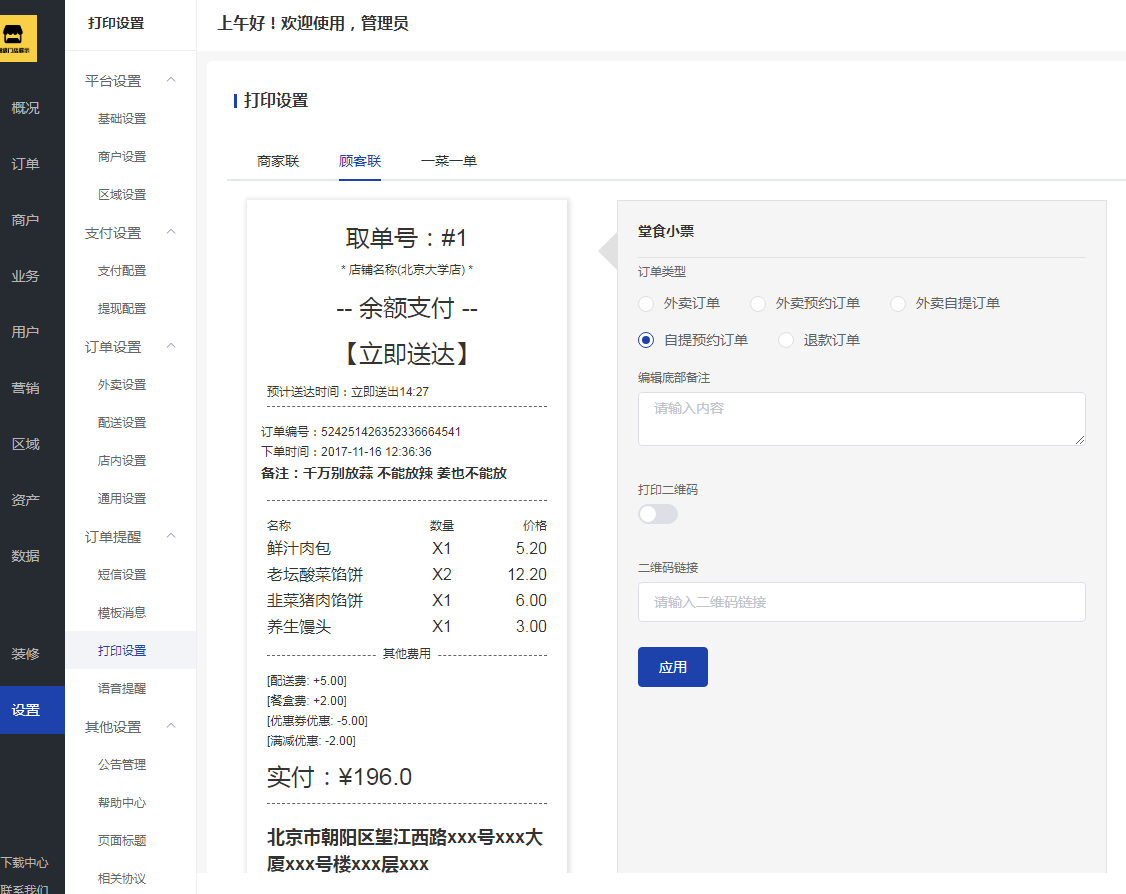Collapse the 其他设置 section chevron
The image size is (1126, 894).
click(171, 726)
